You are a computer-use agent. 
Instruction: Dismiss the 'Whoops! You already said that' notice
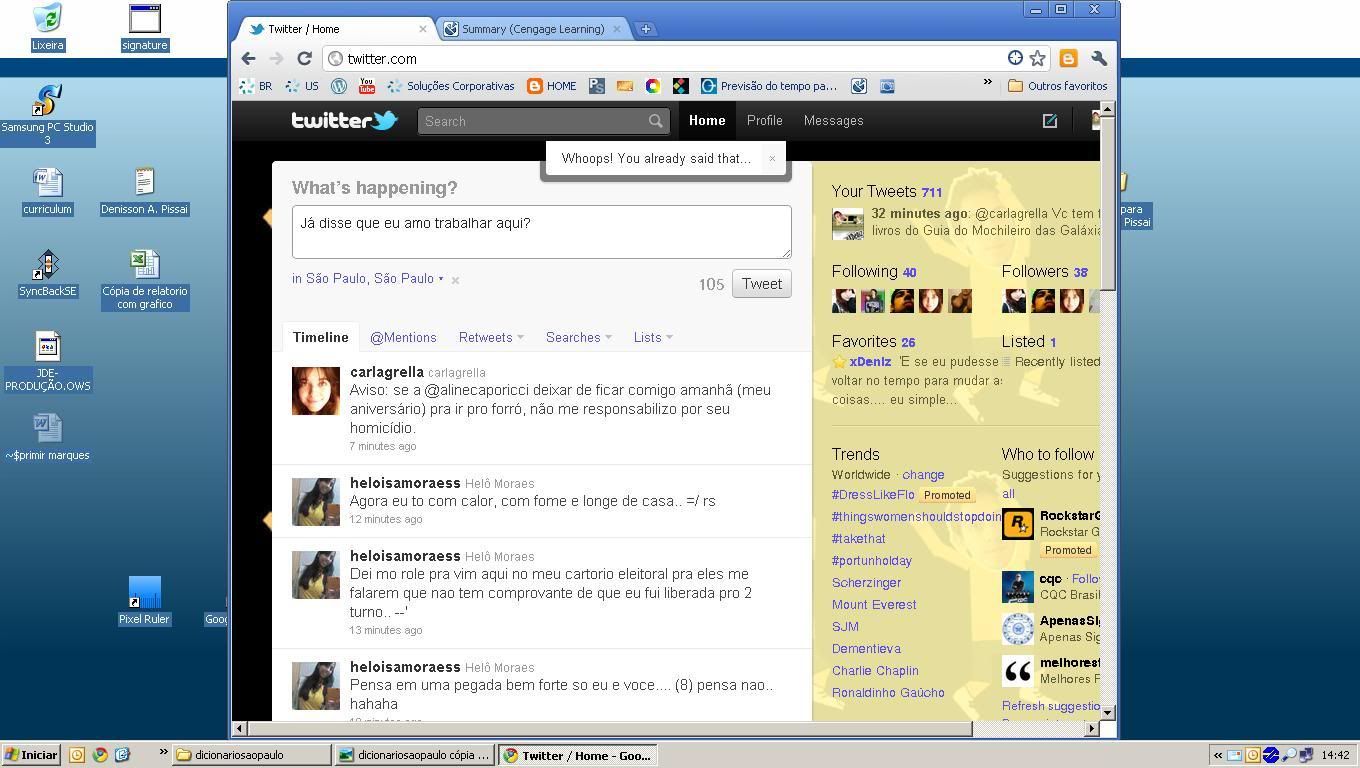(772, 158)
